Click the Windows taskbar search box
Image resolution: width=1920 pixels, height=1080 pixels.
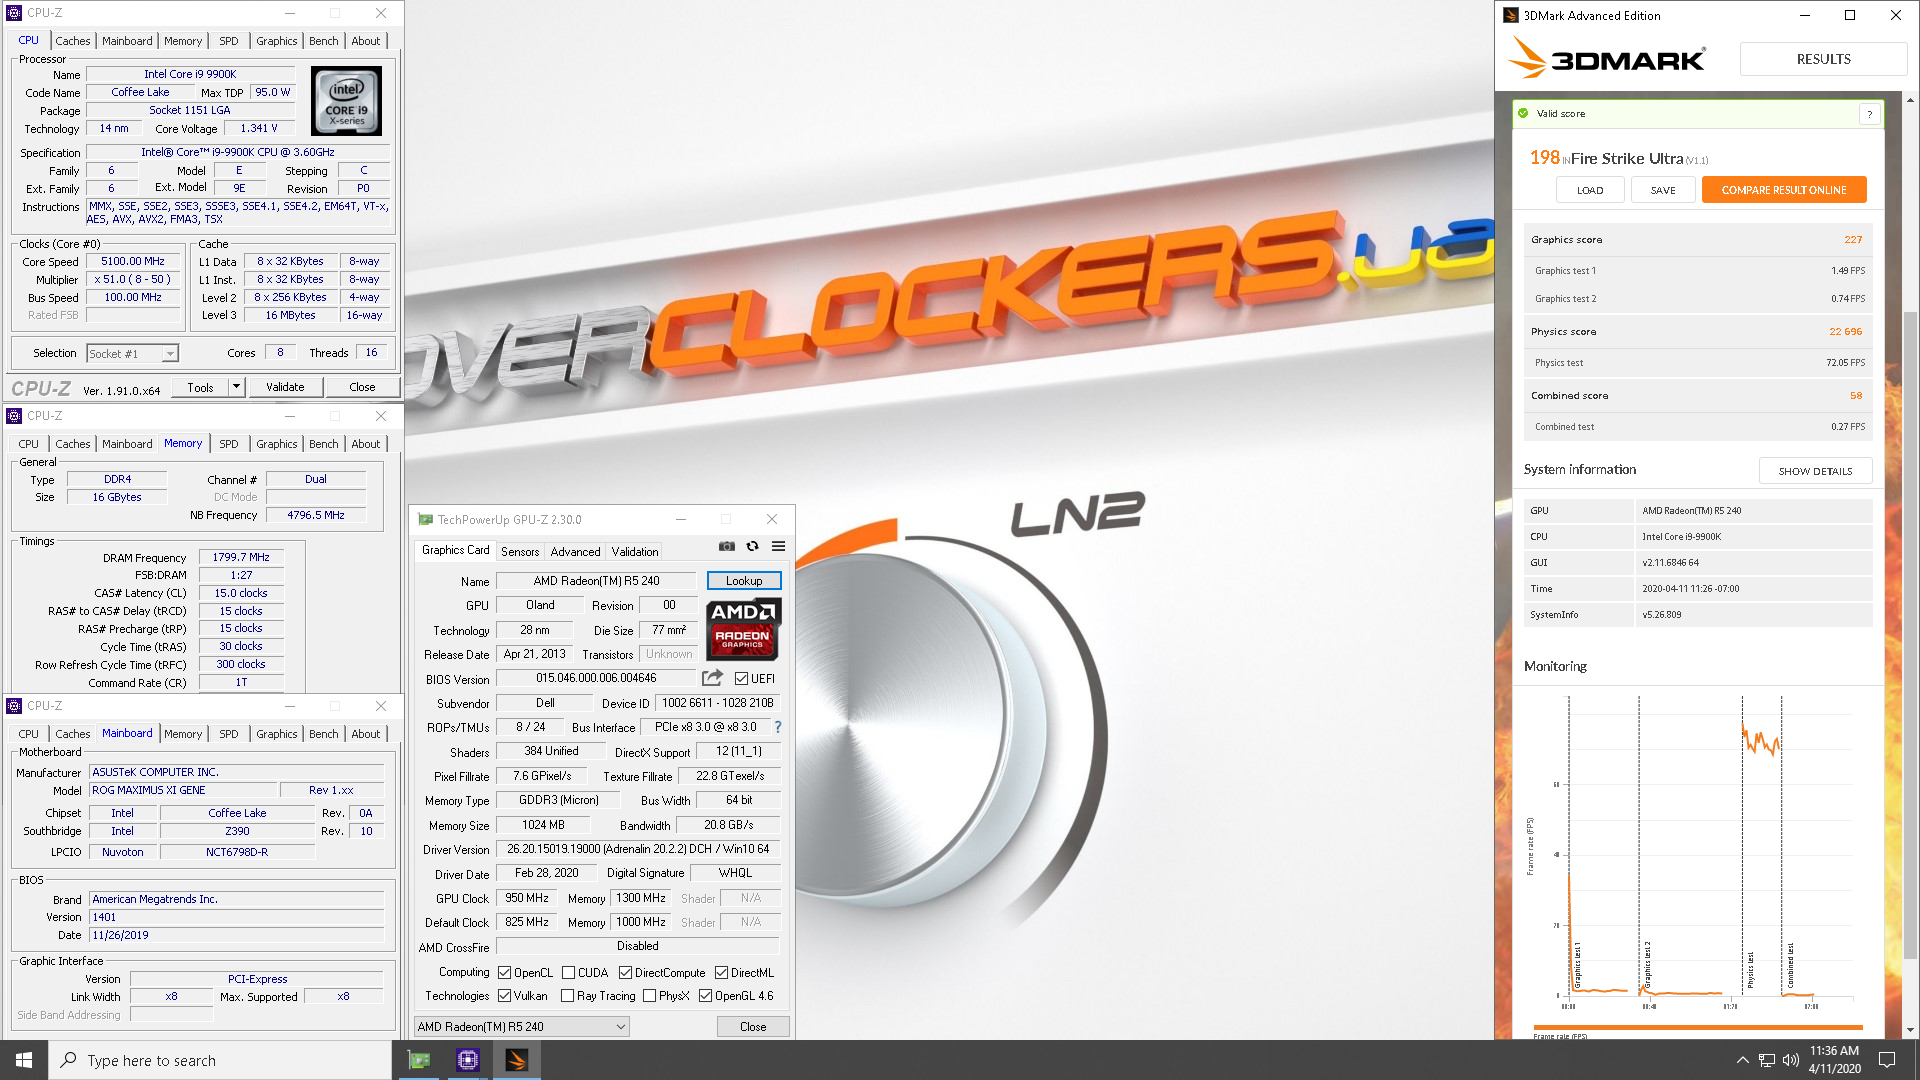[220, 1060]
